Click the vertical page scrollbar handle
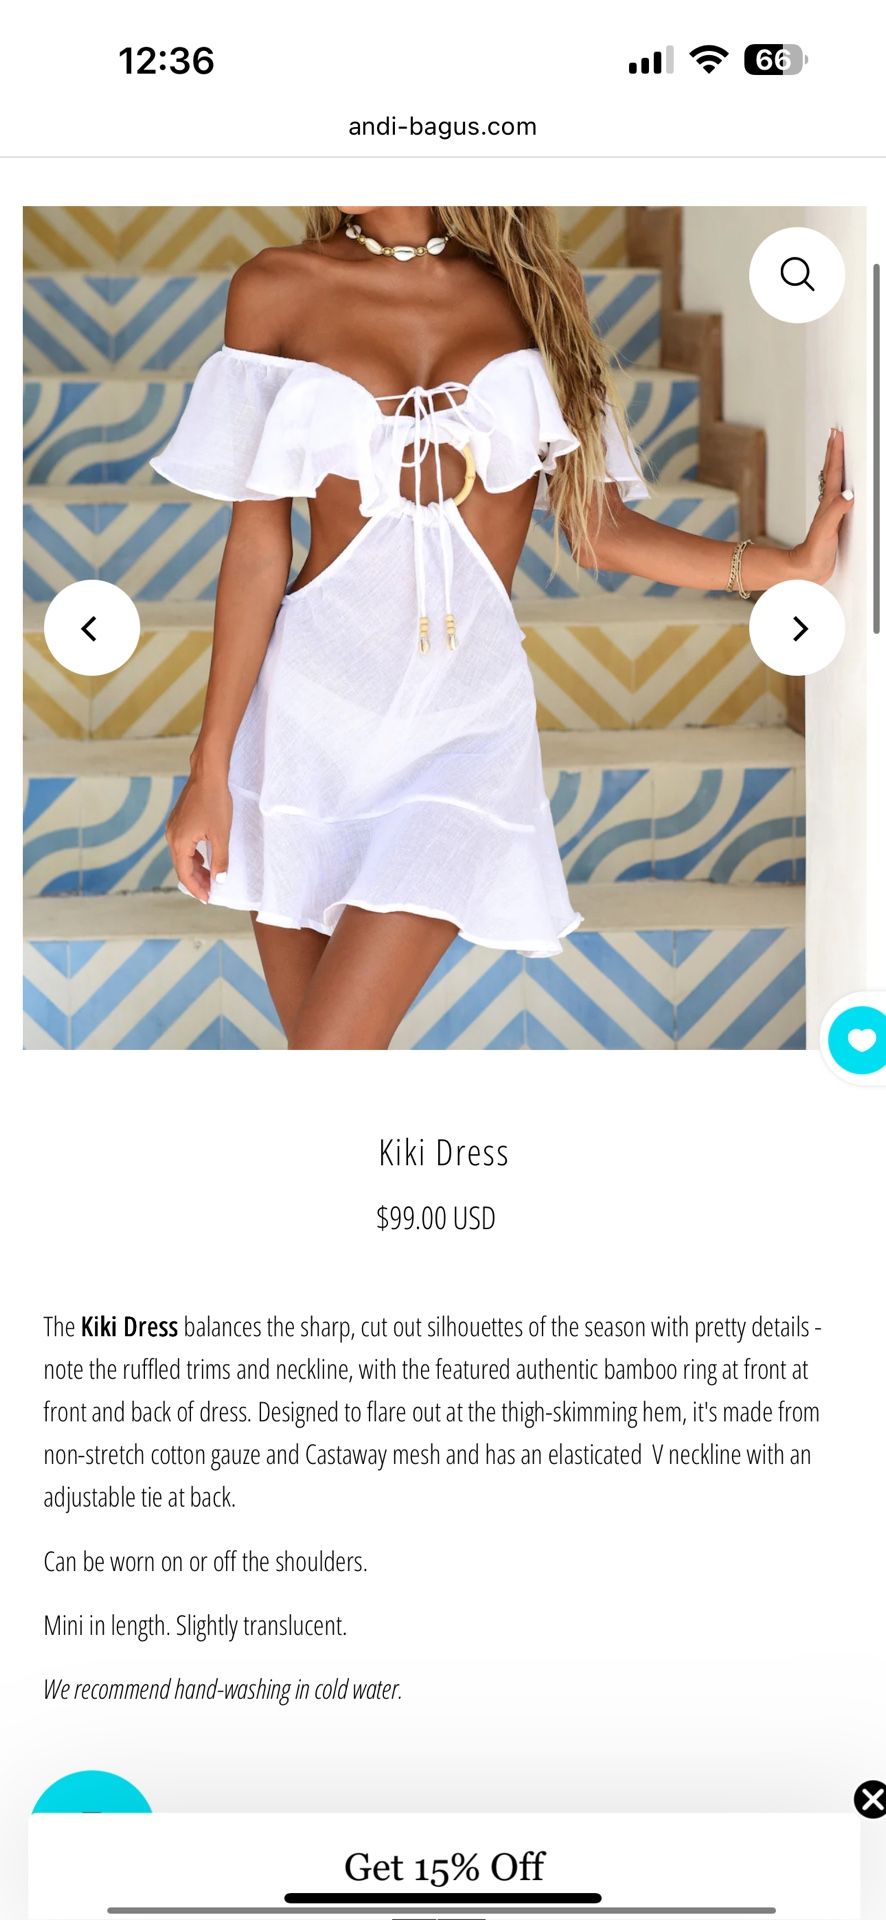Image resolution: width=886 pixels, height=1920 pixels. [x=877, y=448]
